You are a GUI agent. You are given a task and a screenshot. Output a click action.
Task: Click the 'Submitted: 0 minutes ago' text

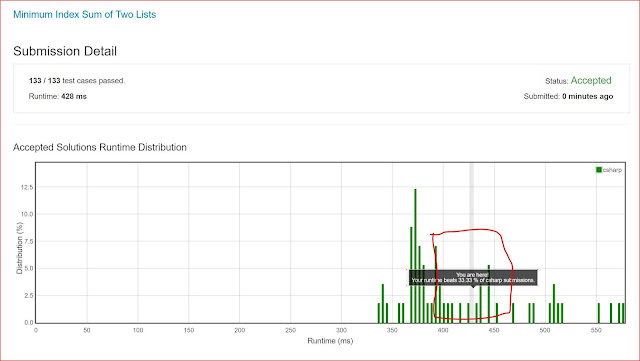[x=568, y=96]
